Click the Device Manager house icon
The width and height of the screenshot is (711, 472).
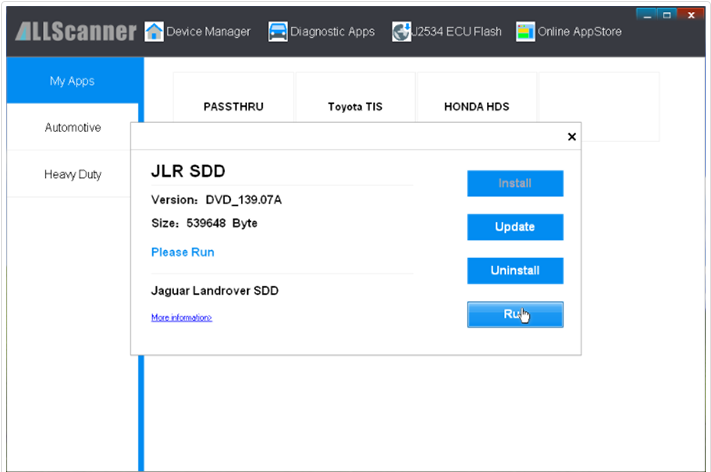[154, 32]
